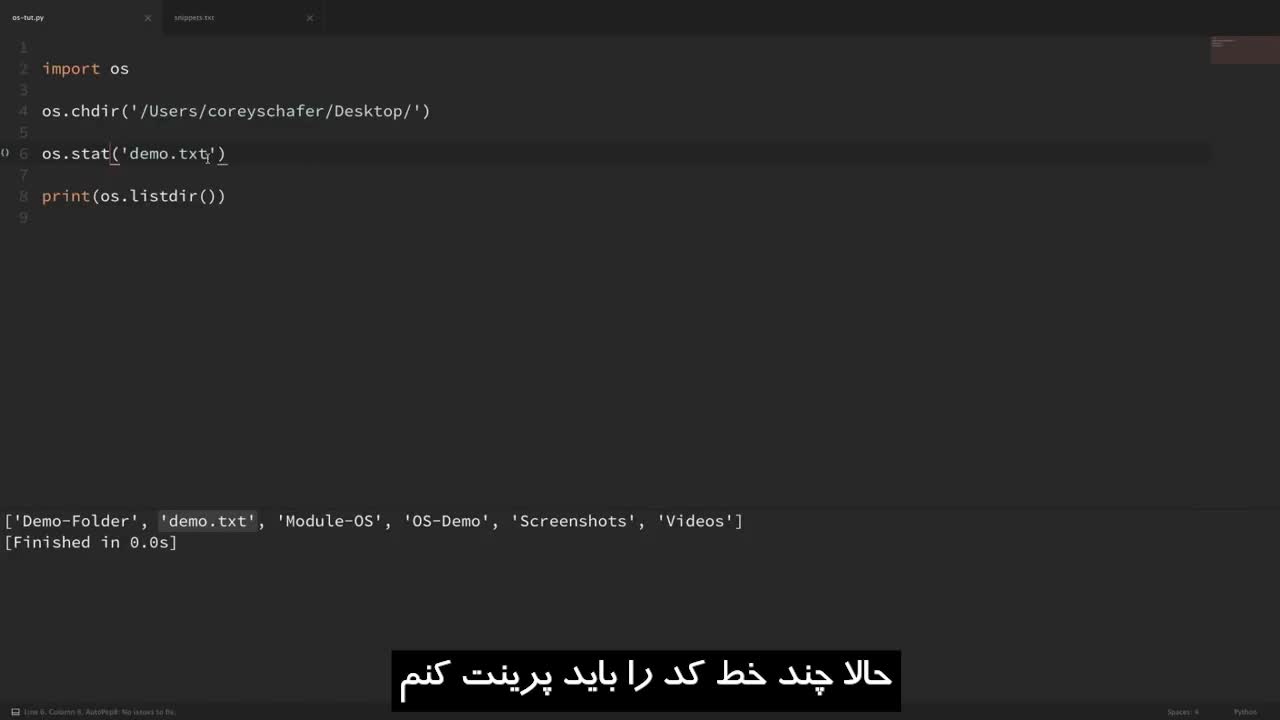Select the os.chdir line of code
Image resolution: width=1280 pixels, height=720 pixels.
click(x=236, y=111)
